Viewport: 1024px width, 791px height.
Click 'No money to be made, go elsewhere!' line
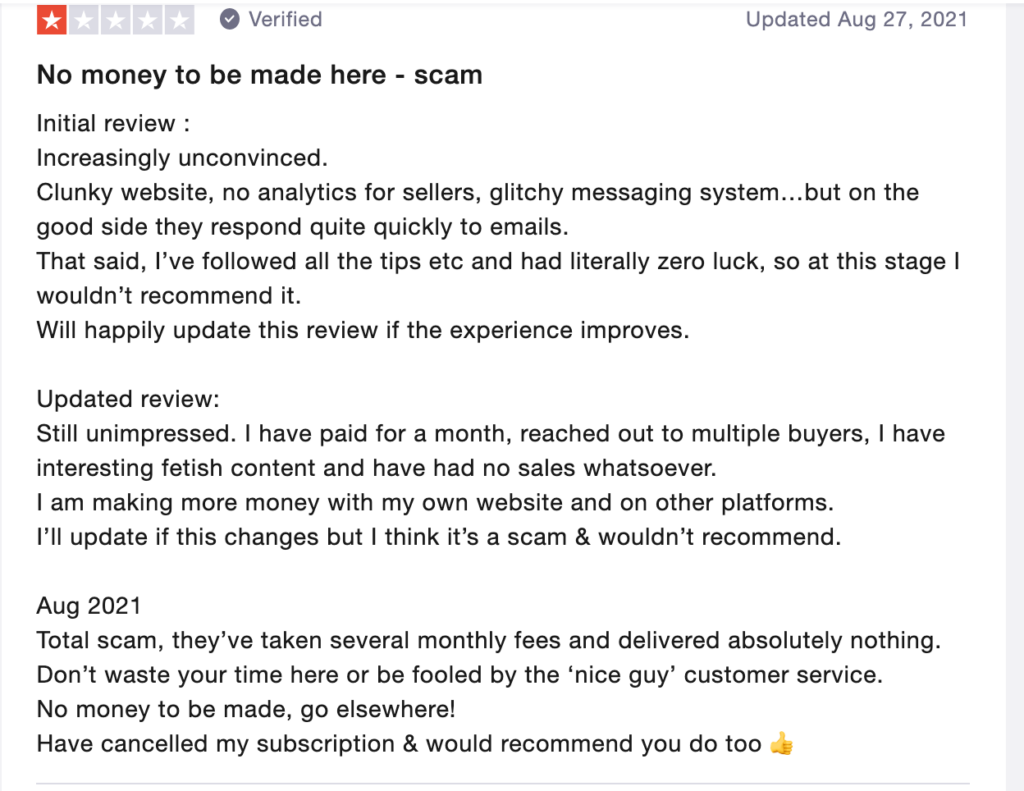tap(246, 709)
